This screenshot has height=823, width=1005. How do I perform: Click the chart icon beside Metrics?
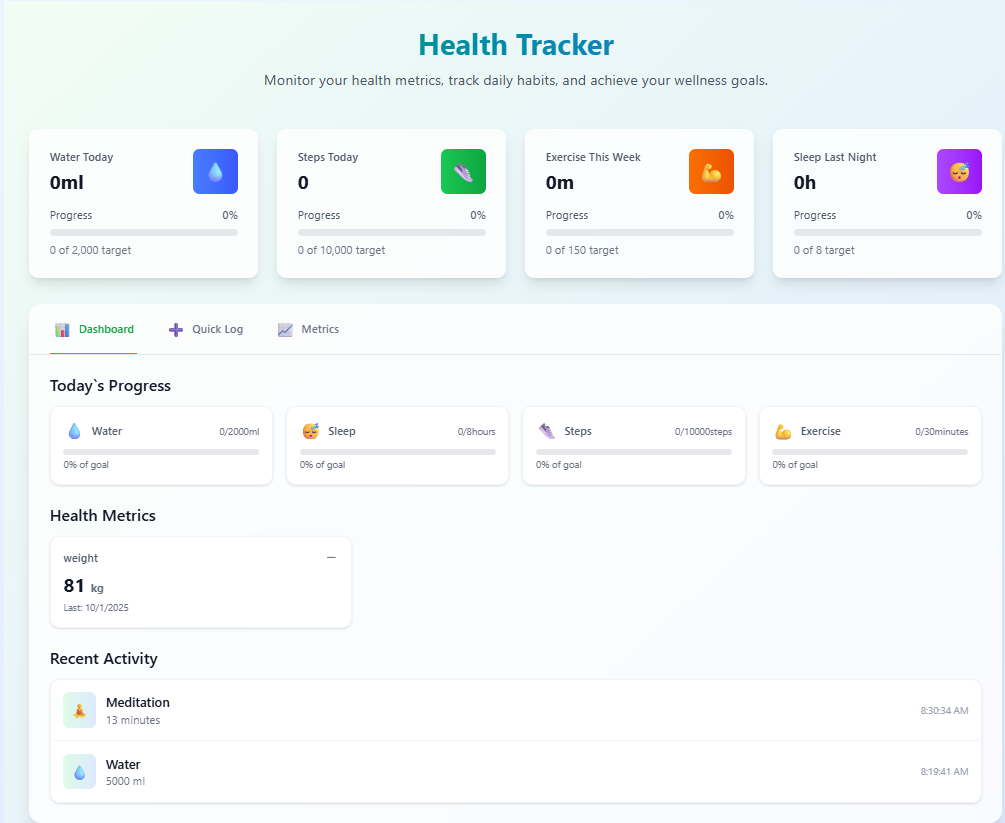point(284,329)
